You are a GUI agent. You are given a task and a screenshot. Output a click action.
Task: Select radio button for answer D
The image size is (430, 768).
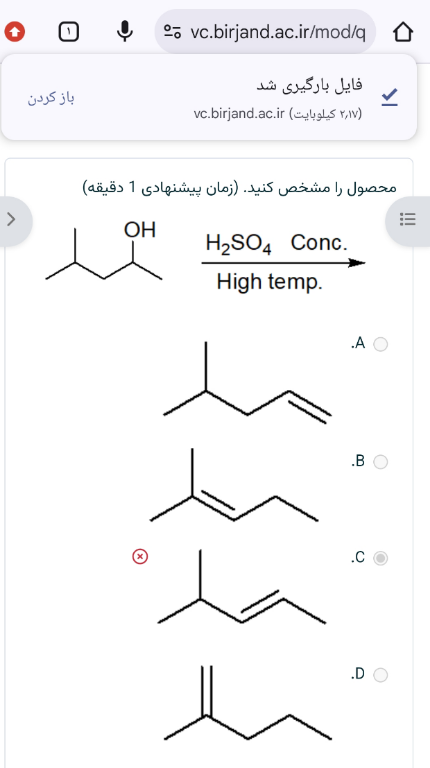pyautogui.click(x=381, y=675)
